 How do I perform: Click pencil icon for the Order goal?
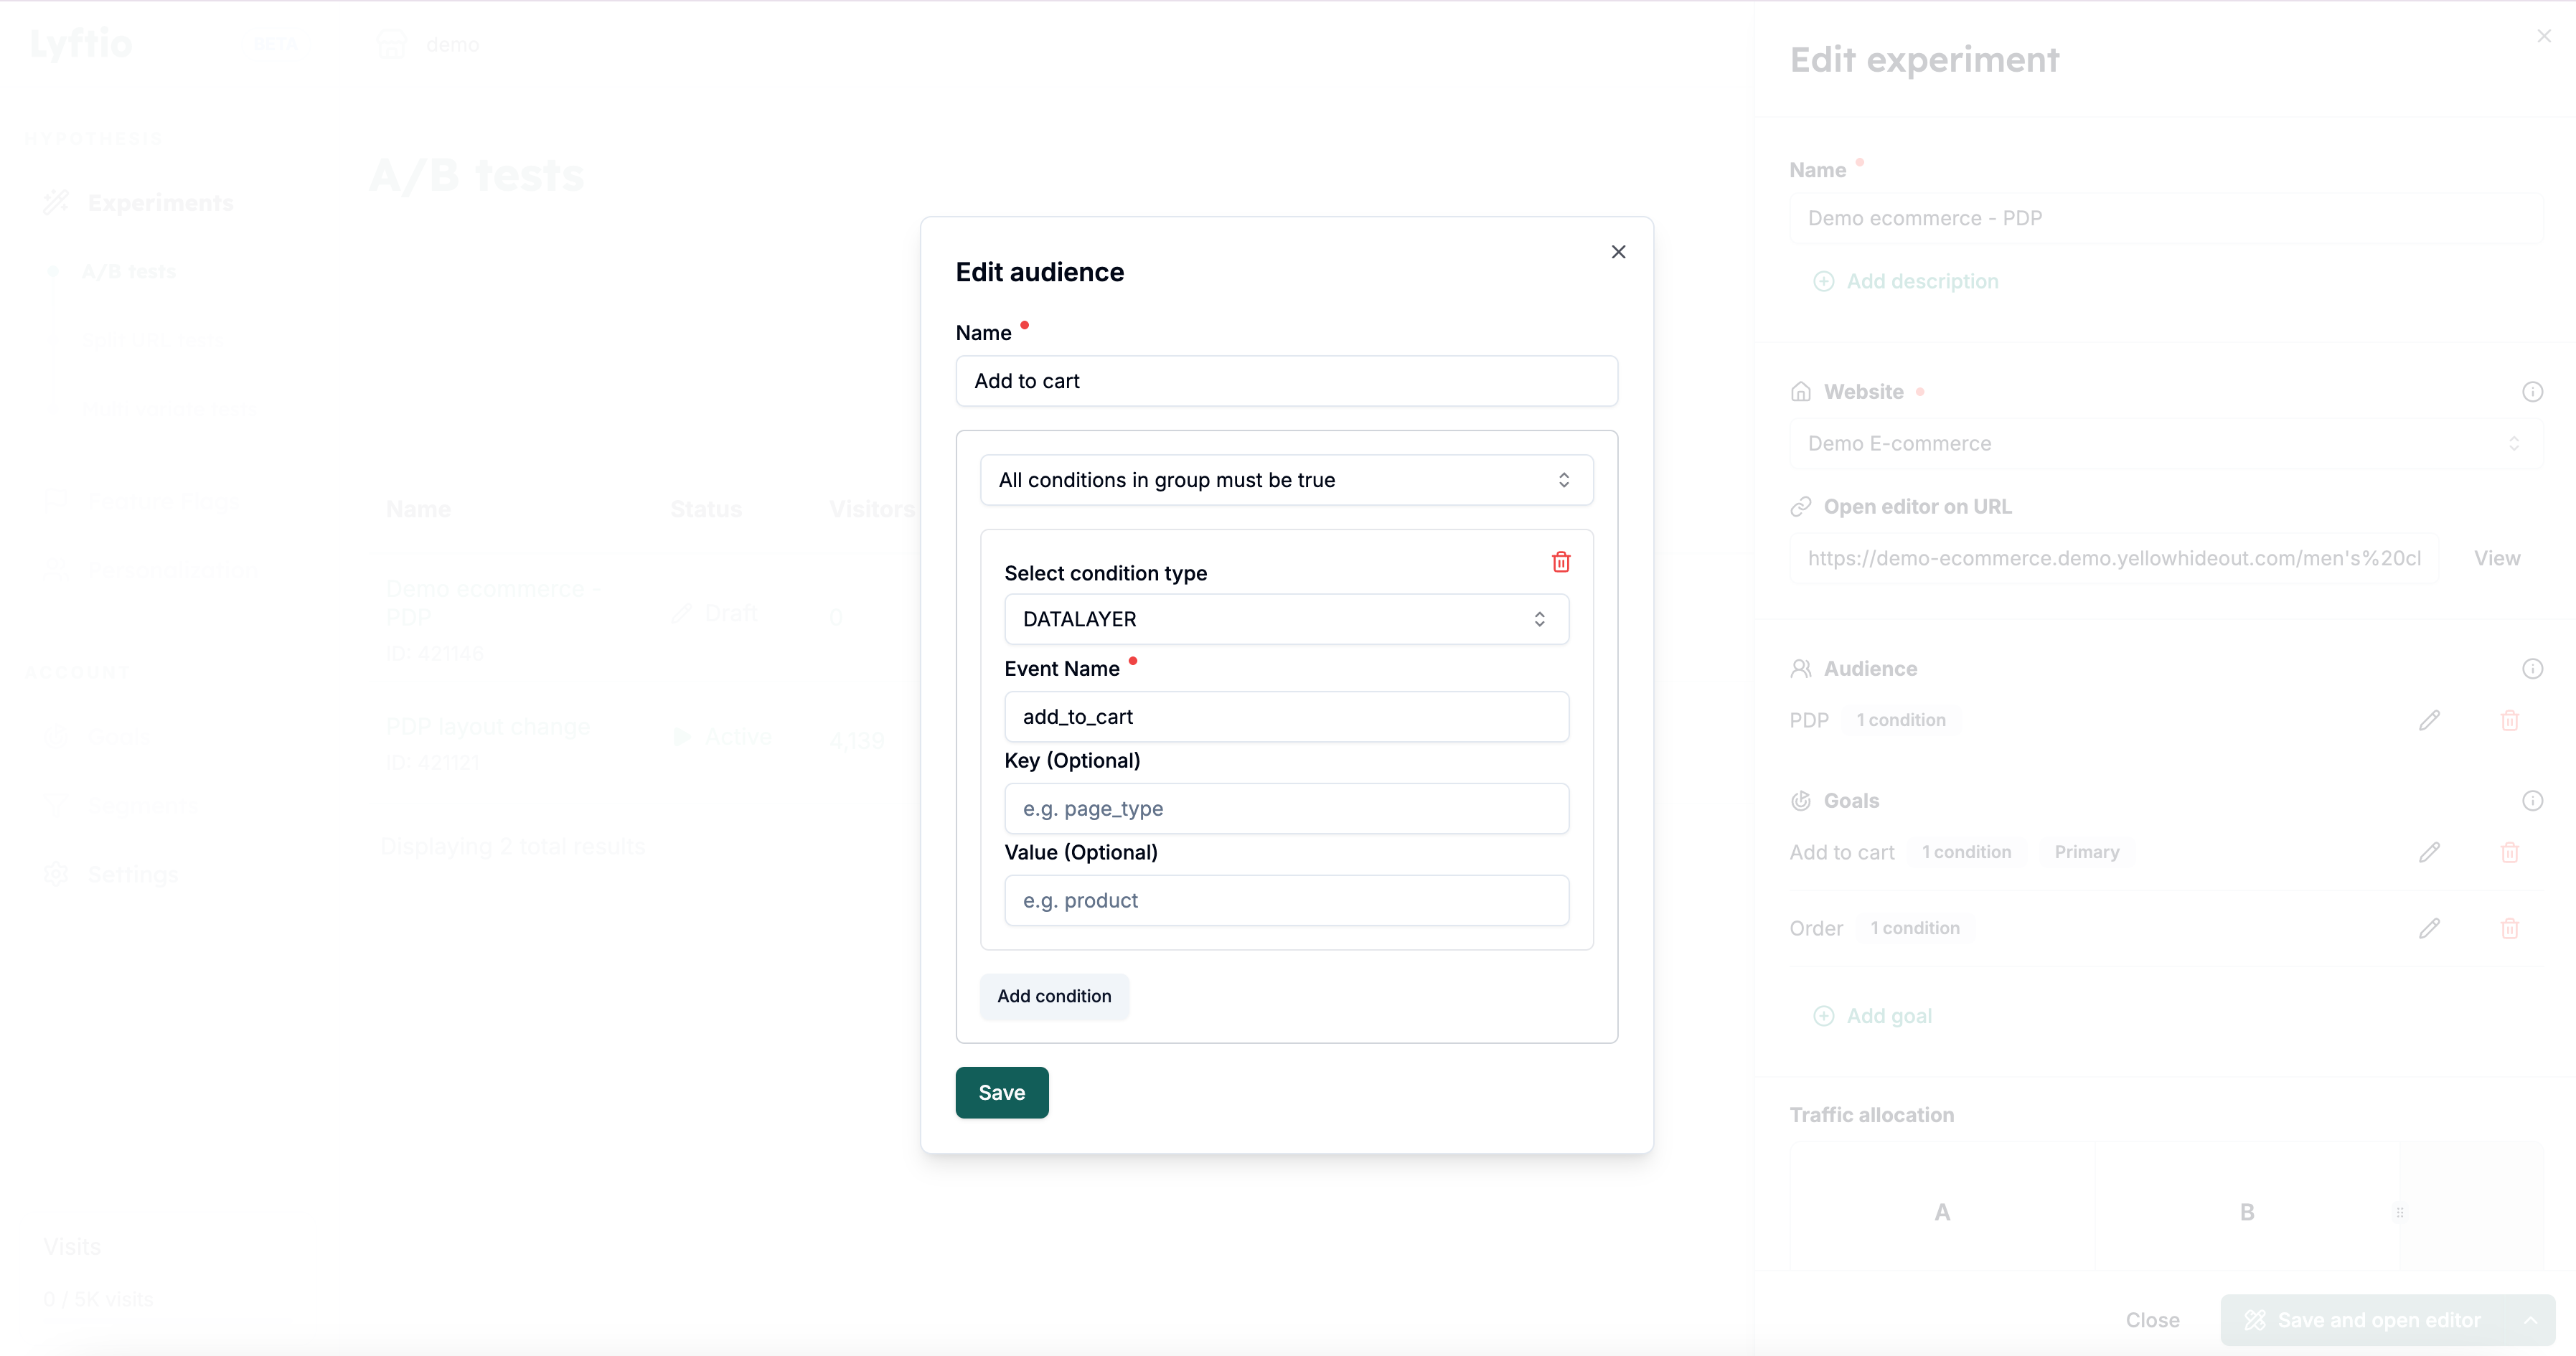pyautogui.click(x=2429, y=928)
